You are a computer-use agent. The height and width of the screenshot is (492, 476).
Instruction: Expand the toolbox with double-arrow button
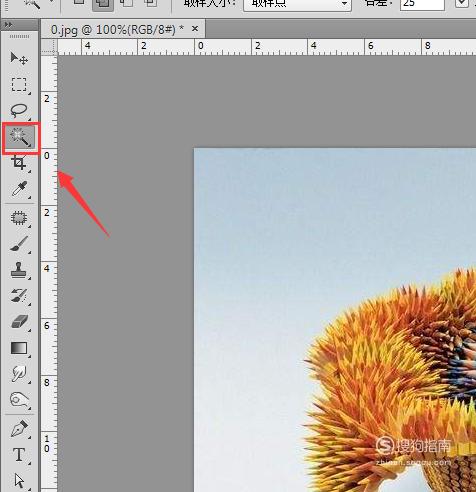click(9, 25)
